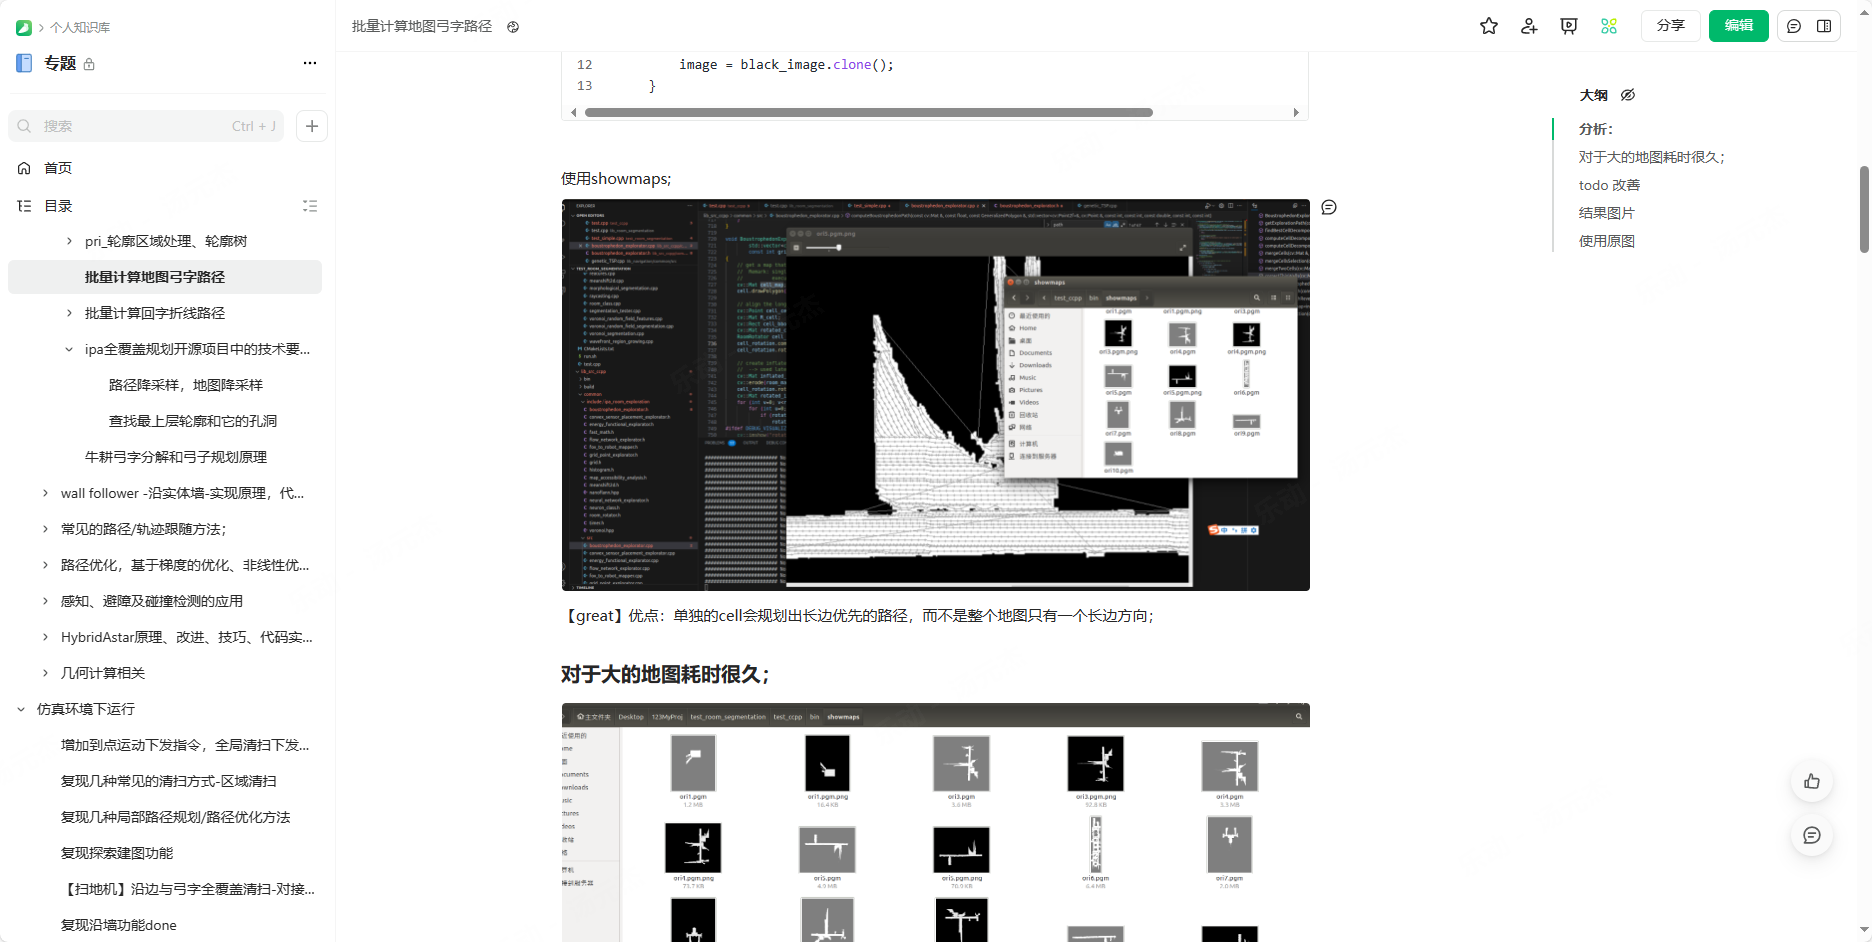Image resolution: width=1872 pixels, height=942 pixels.
Task: Click the lock icon beside 专题
Action: (x=89, y=64)
